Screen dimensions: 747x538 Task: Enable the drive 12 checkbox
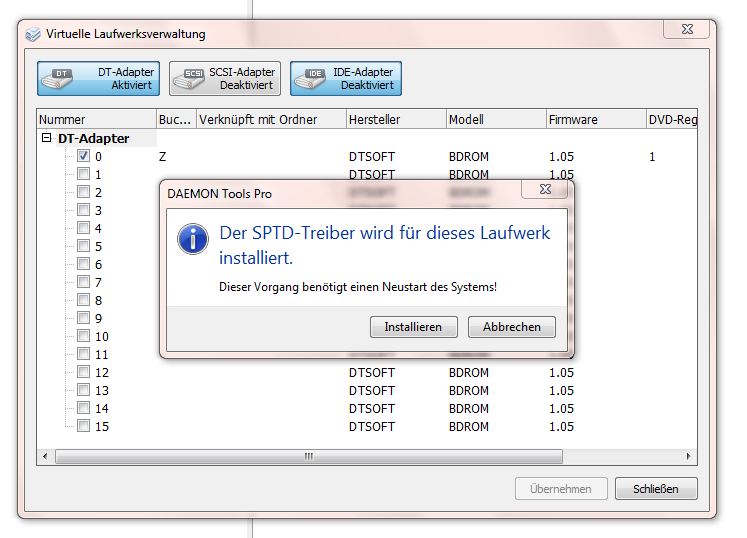84,372
